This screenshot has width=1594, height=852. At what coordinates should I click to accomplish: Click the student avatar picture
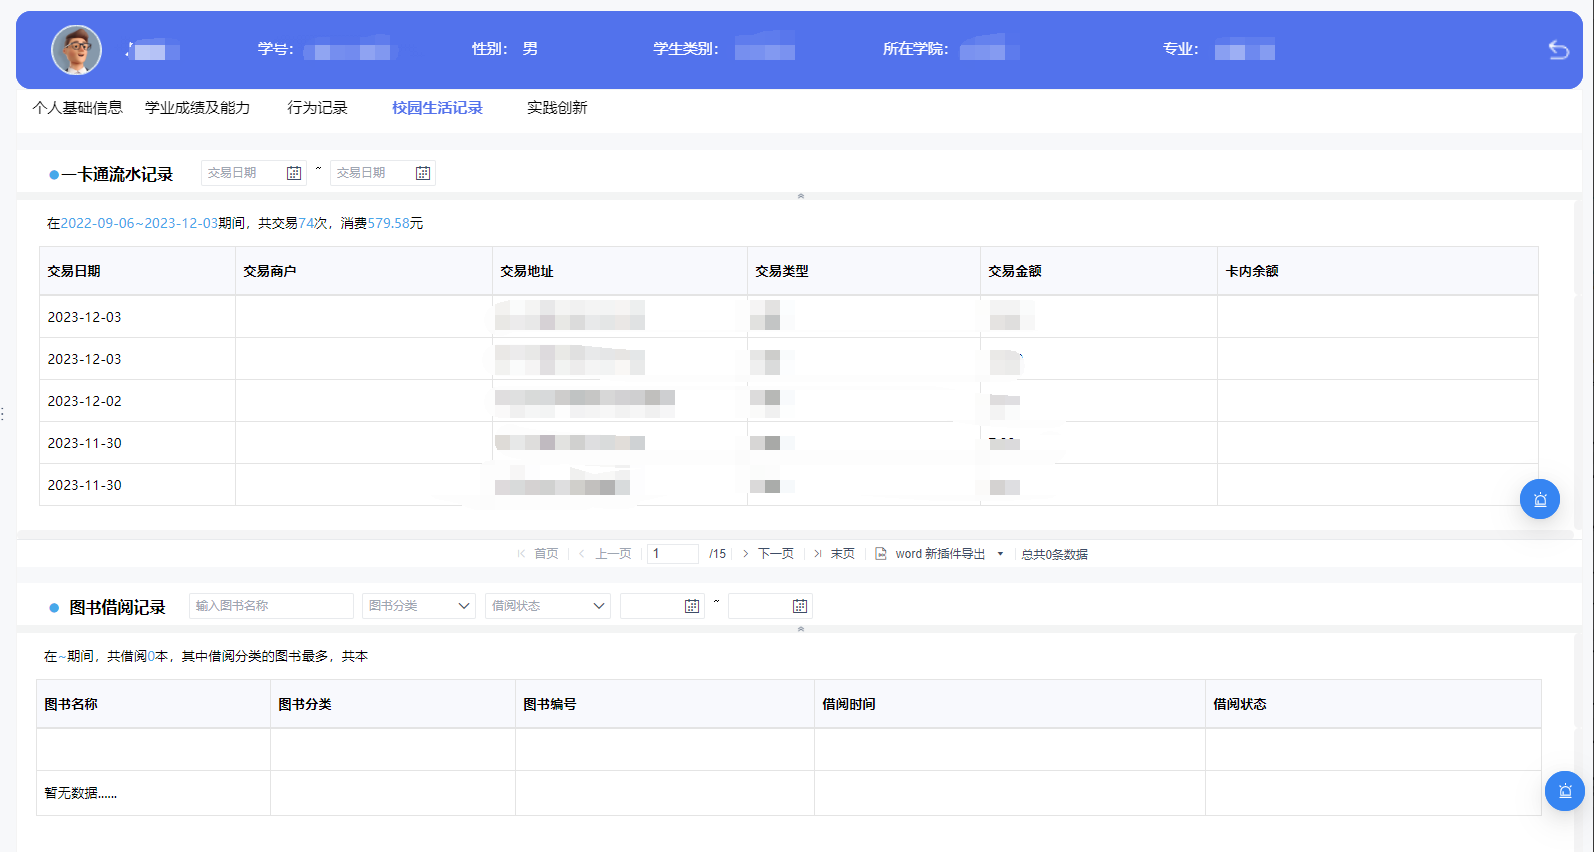pos(77,50)
